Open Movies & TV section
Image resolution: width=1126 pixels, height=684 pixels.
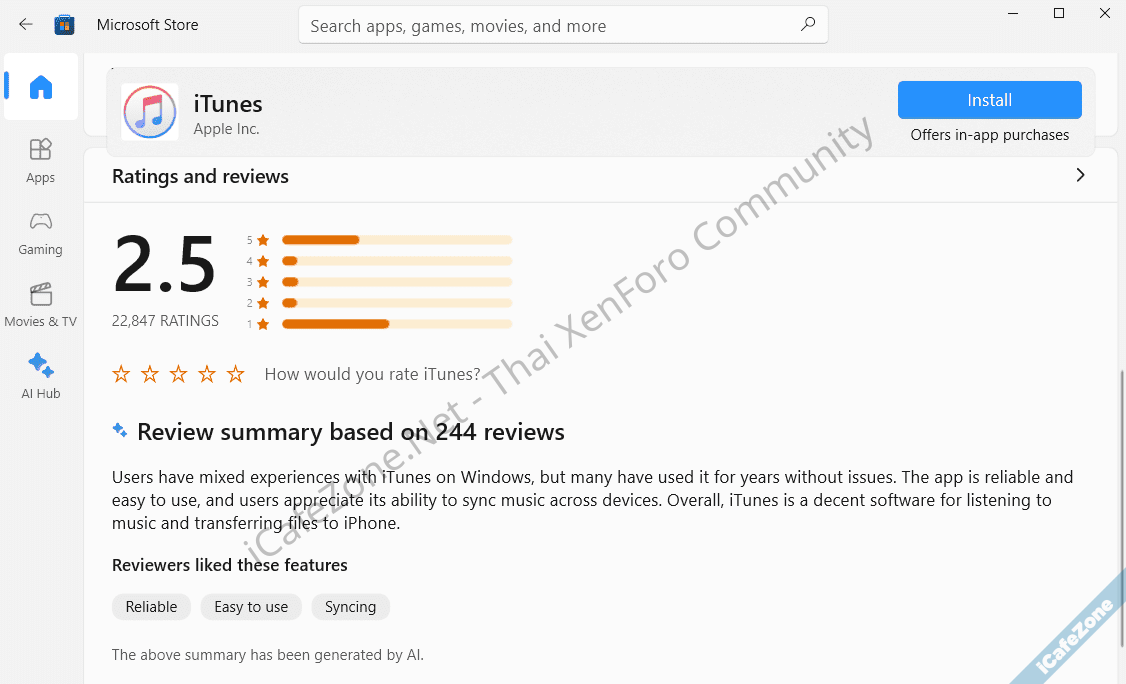pyautogui.click(x=41, y=304)
